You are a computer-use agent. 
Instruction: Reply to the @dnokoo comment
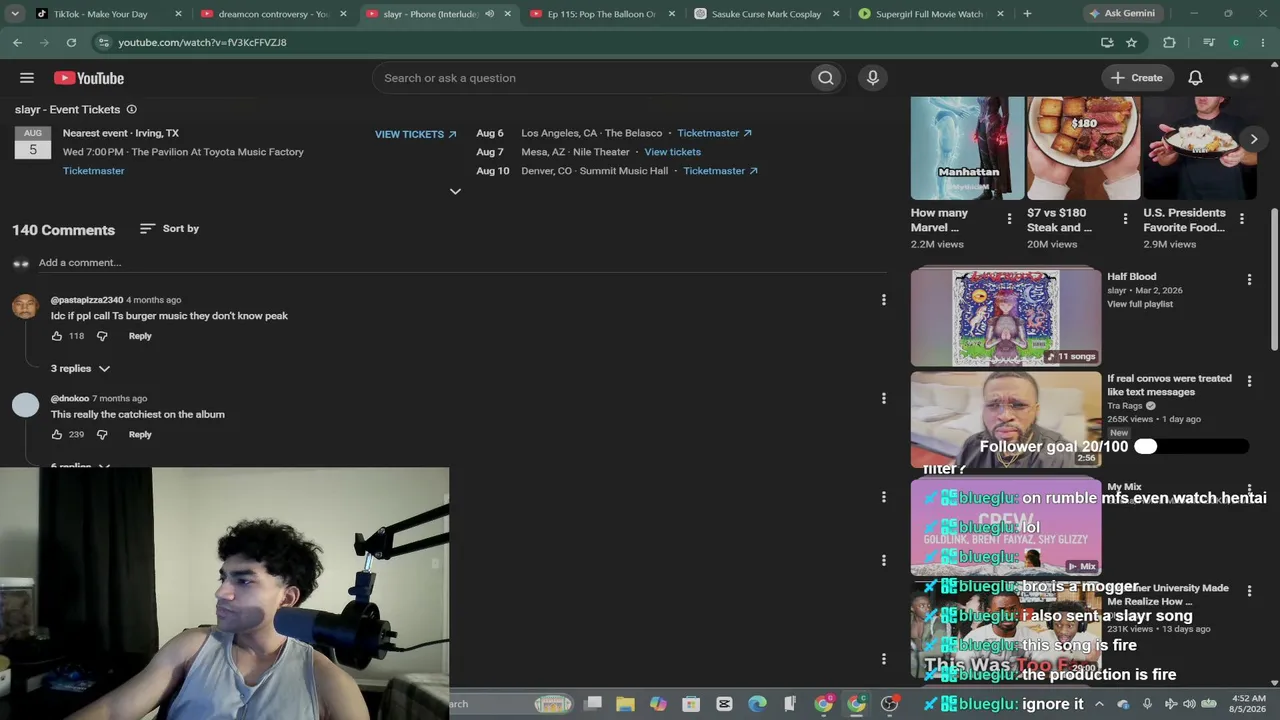pos(140,434)
